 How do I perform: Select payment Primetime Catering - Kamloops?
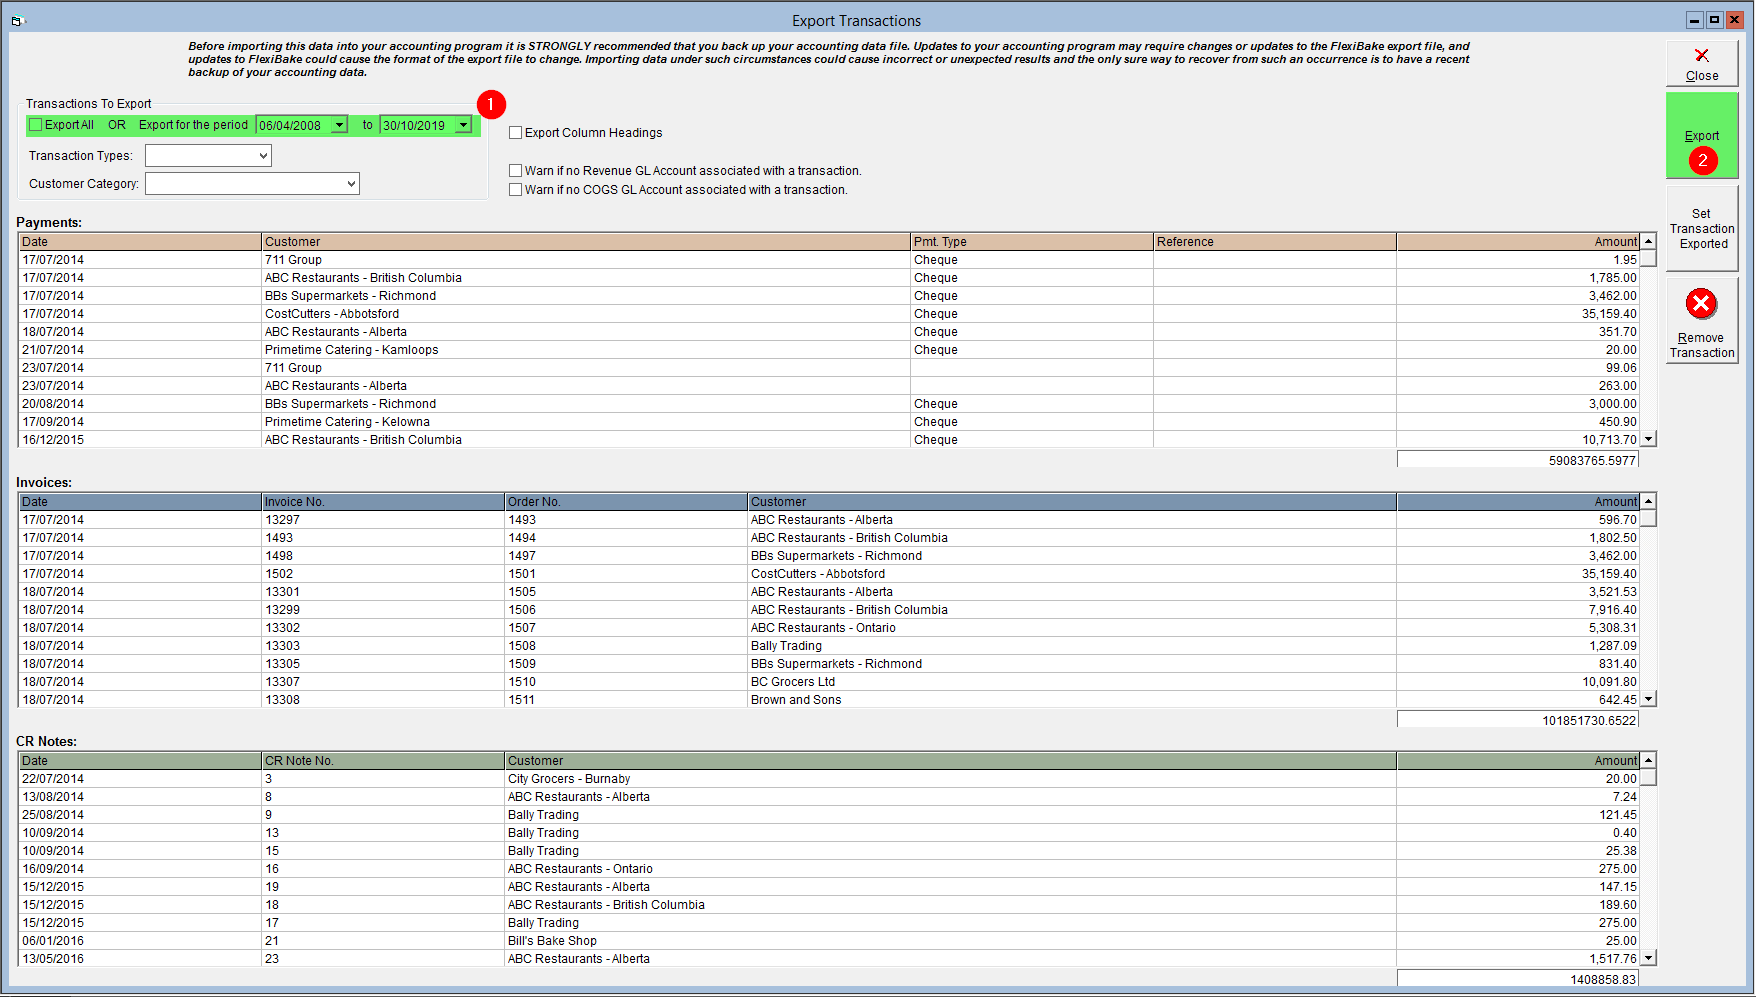click(x=829, y=350)
